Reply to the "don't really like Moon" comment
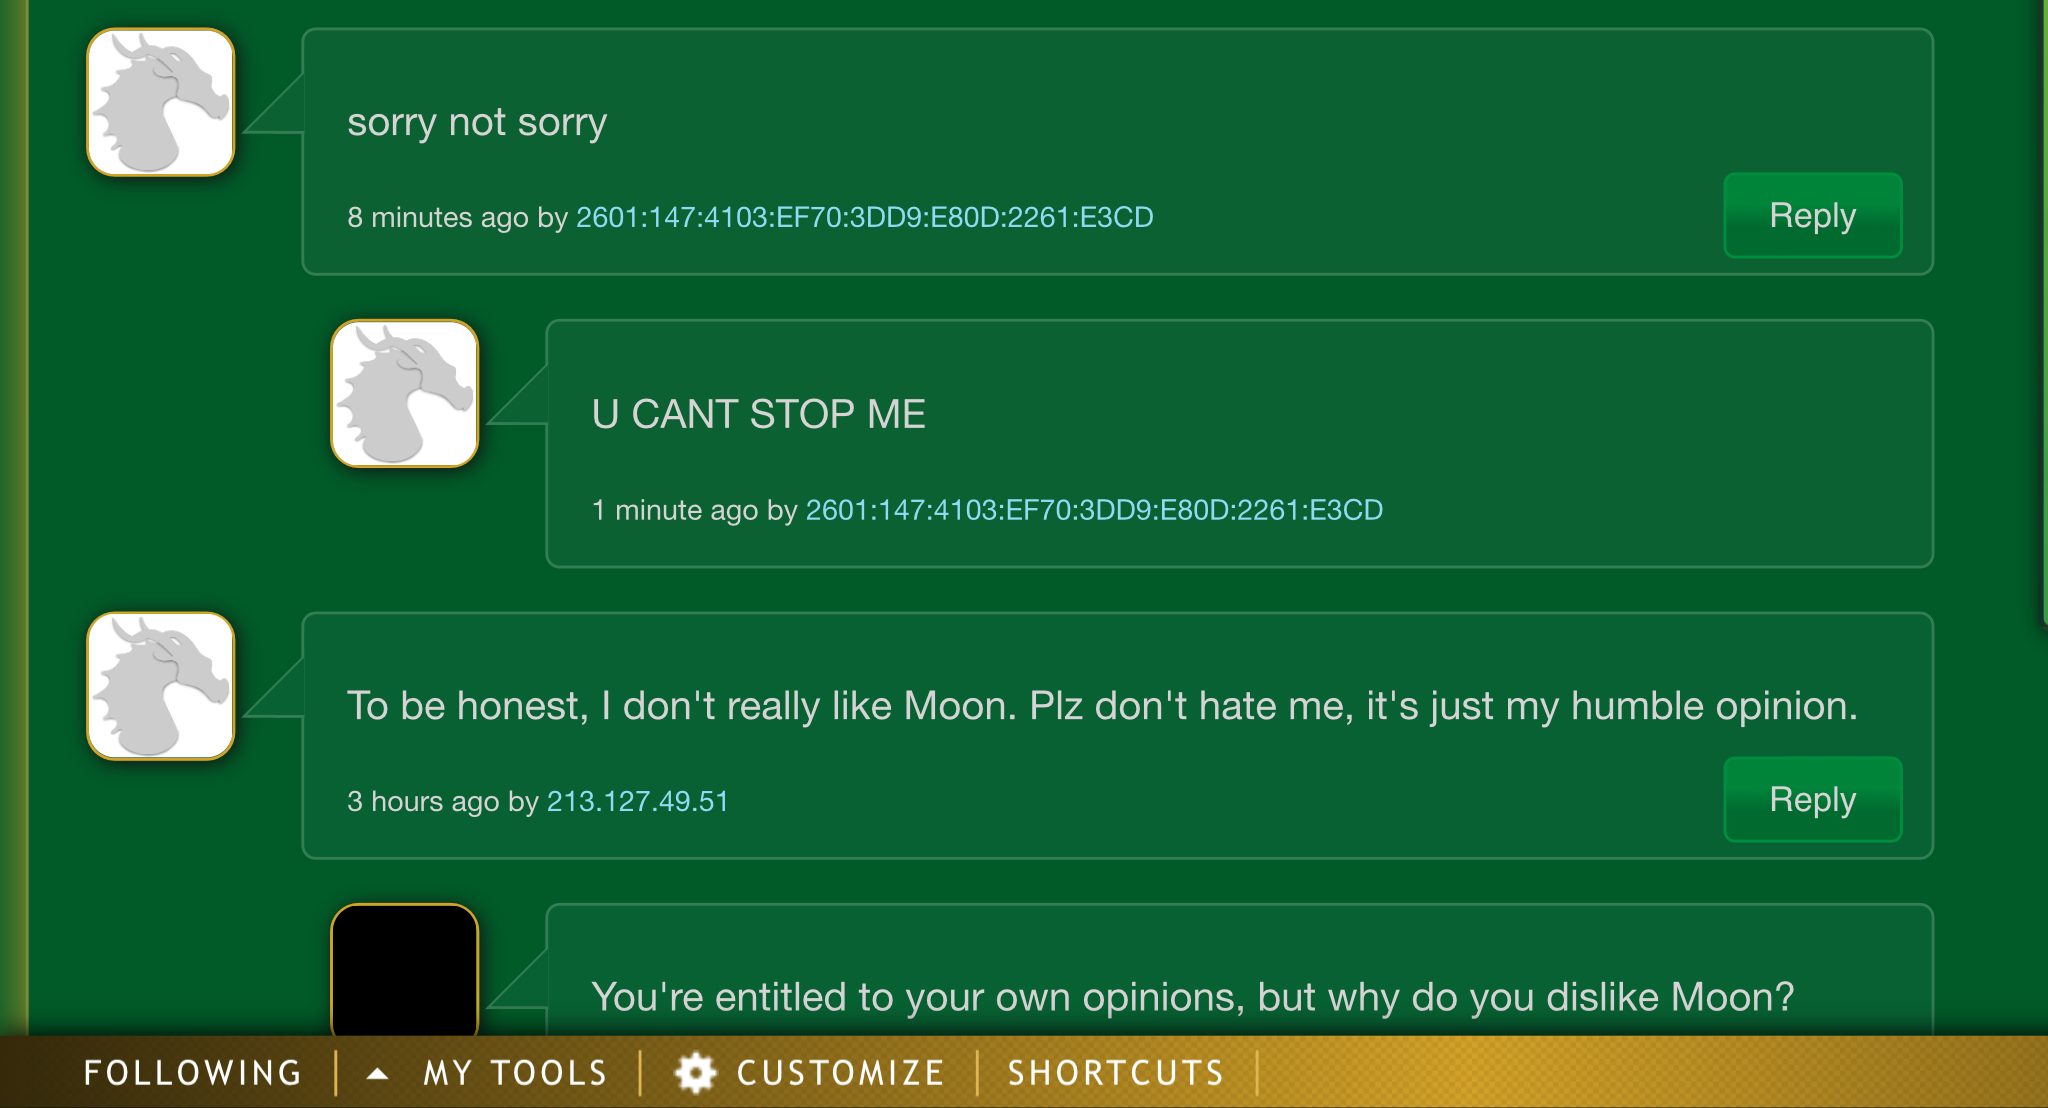 point(1812,800)
